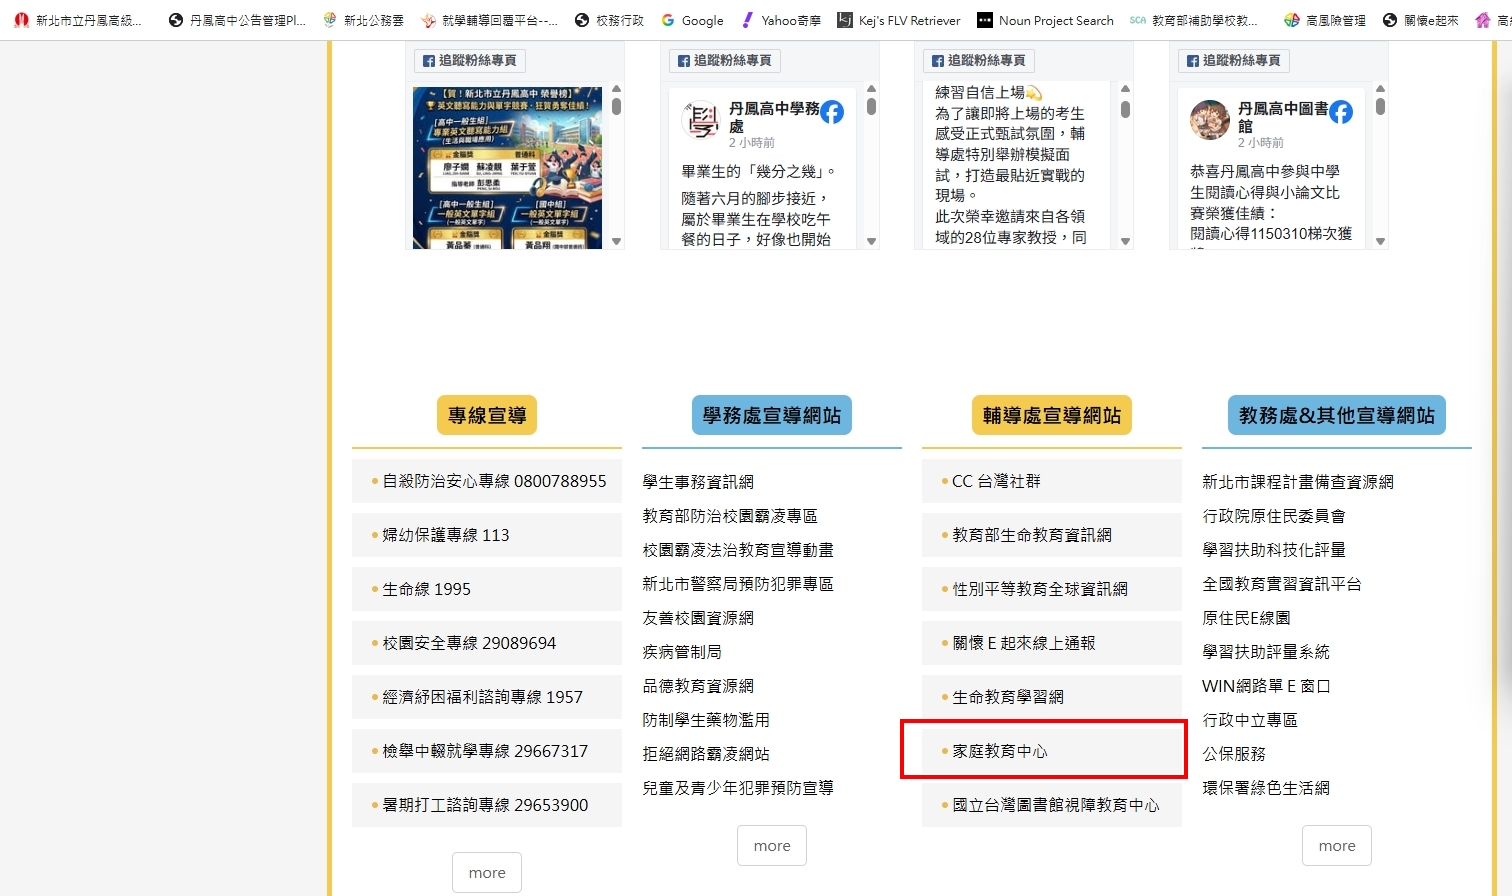1512x896 pixels.
Task: Click more under 專線宣導 list
Action: [x=487, y=873]
